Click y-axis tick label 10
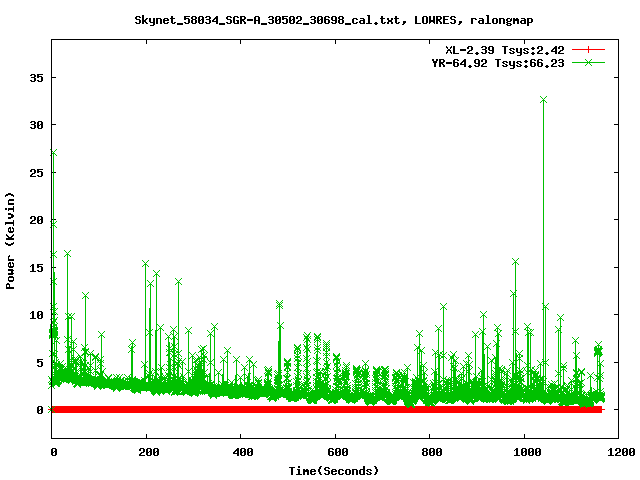Screen dimensions: 640x480 pos(36,315)
